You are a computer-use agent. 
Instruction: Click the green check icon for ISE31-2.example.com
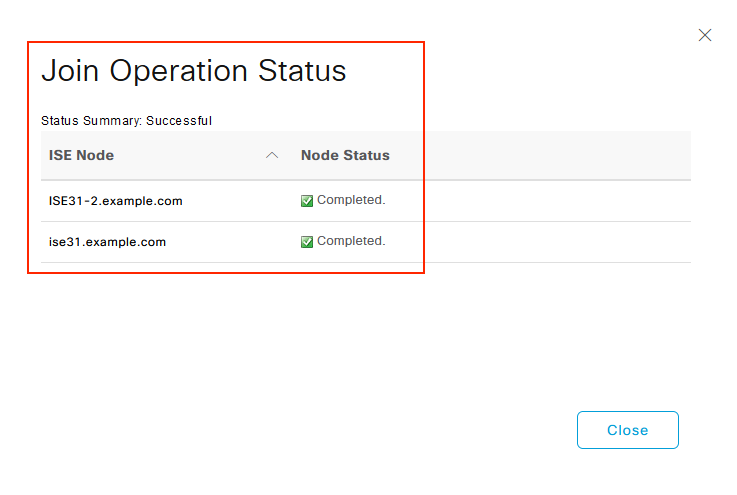point(307,201)
